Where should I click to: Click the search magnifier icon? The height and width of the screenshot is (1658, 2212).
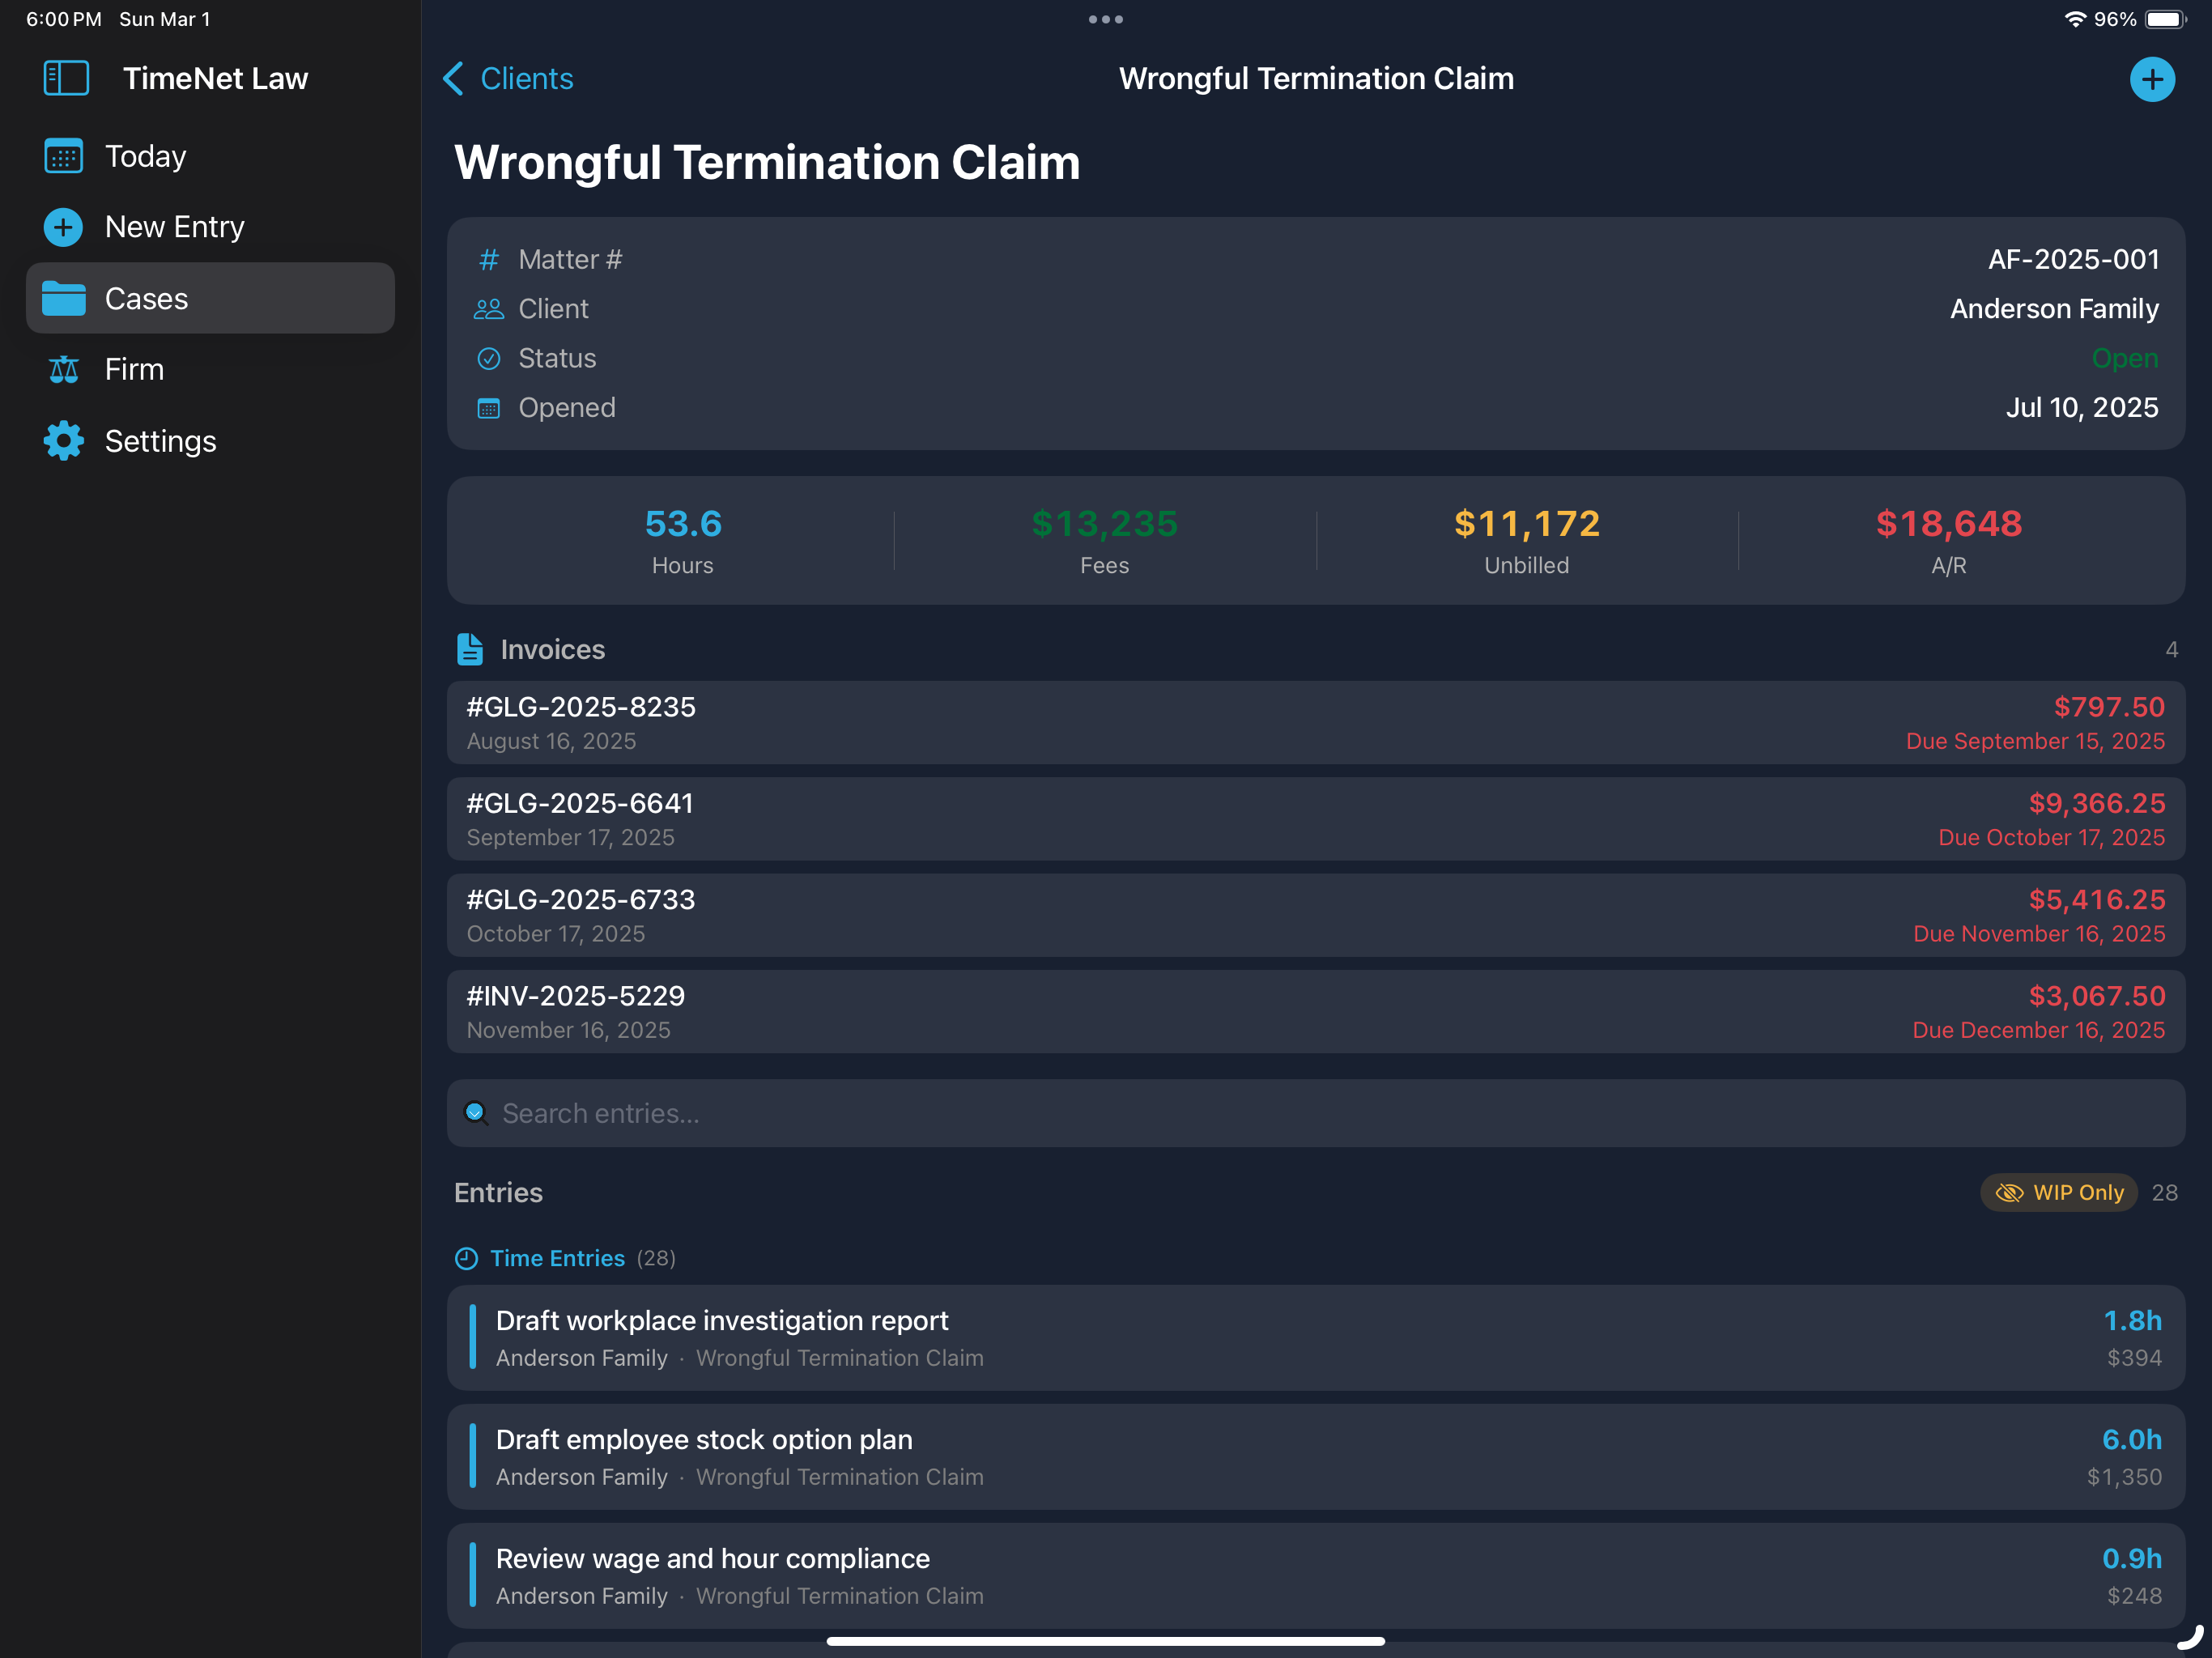476,1113
